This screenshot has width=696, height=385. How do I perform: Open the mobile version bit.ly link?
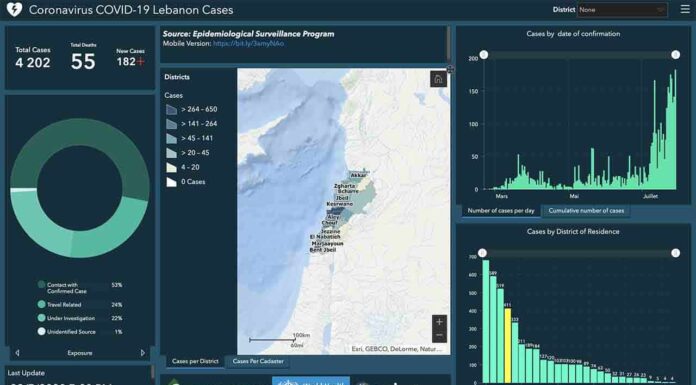(249, 44)
